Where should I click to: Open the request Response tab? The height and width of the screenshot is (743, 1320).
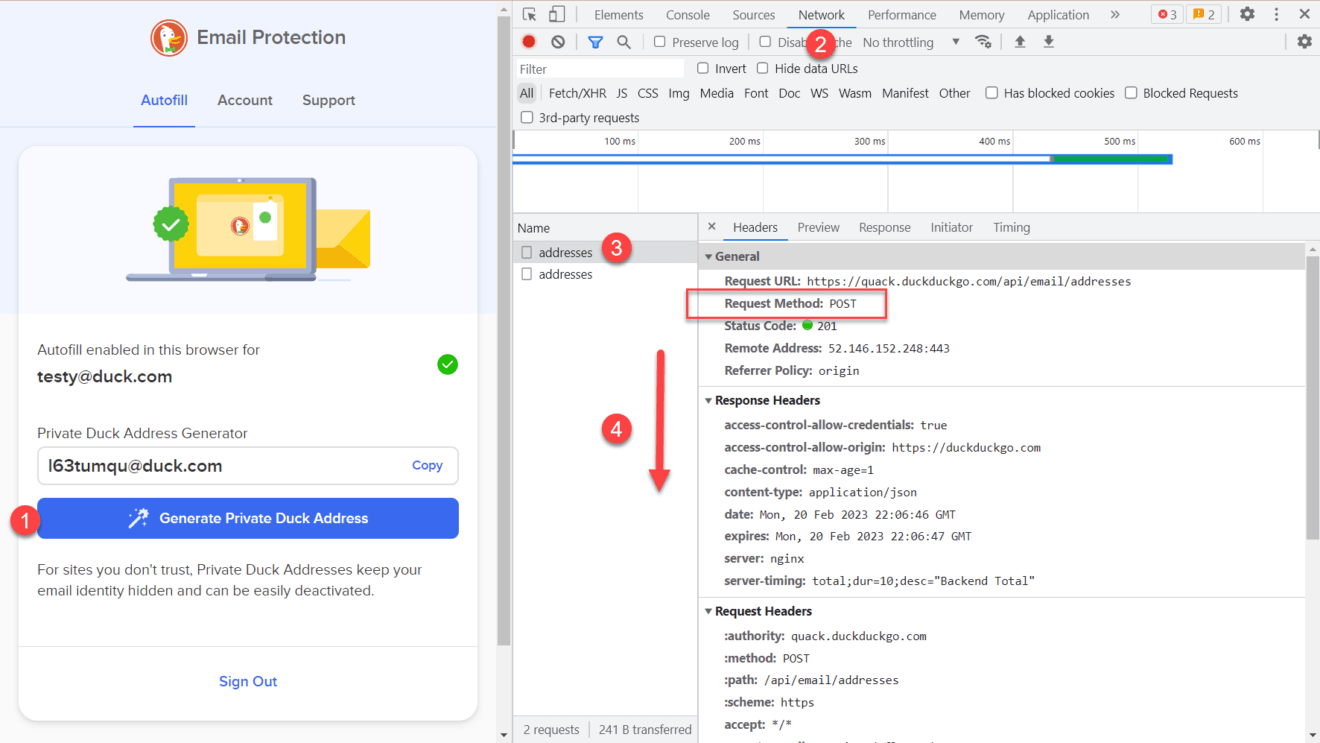tap(885, 227)
